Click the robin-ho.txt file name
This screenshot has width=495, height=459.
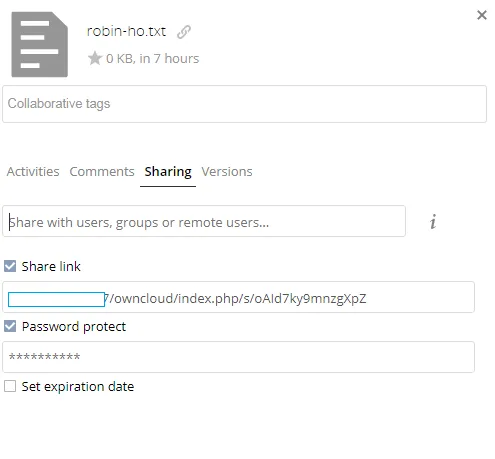126,31
